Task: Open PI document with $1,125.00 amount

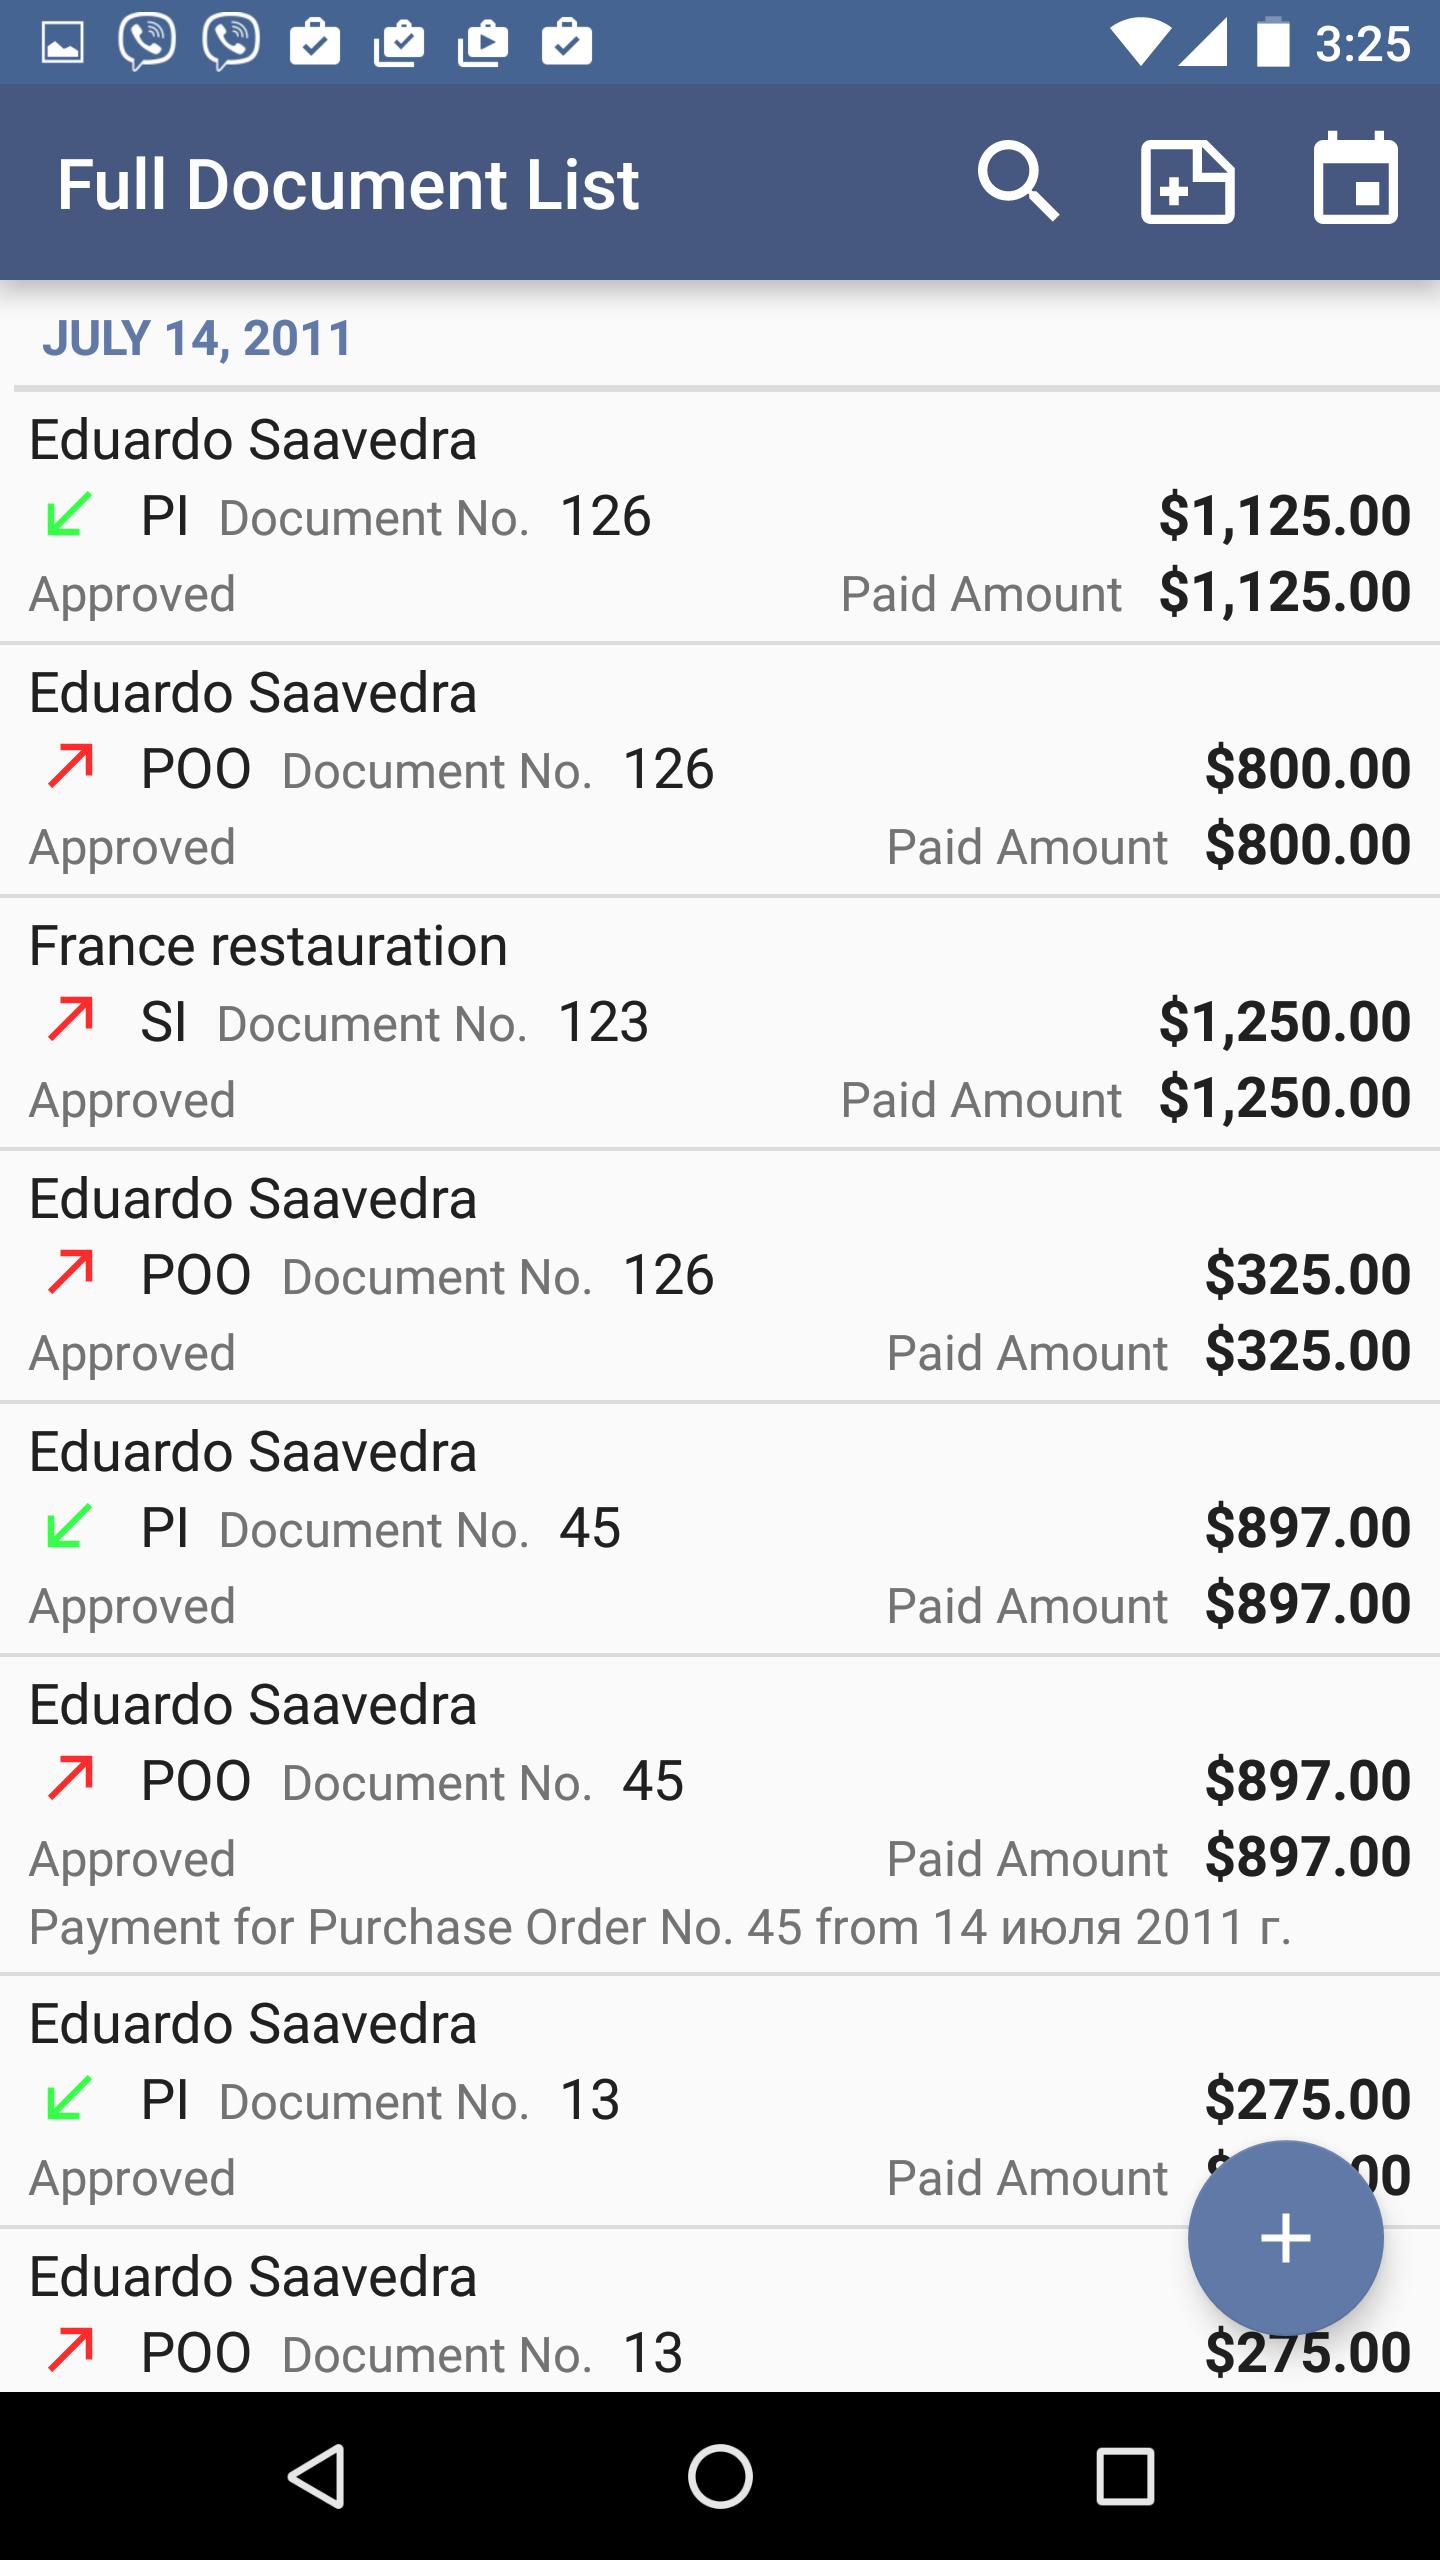Action: pos(600,517)
